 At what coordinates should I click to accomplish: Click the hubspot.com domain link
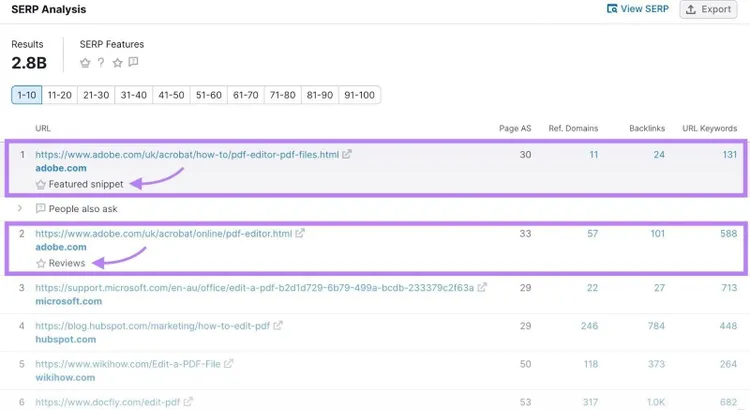click(66, 339)
